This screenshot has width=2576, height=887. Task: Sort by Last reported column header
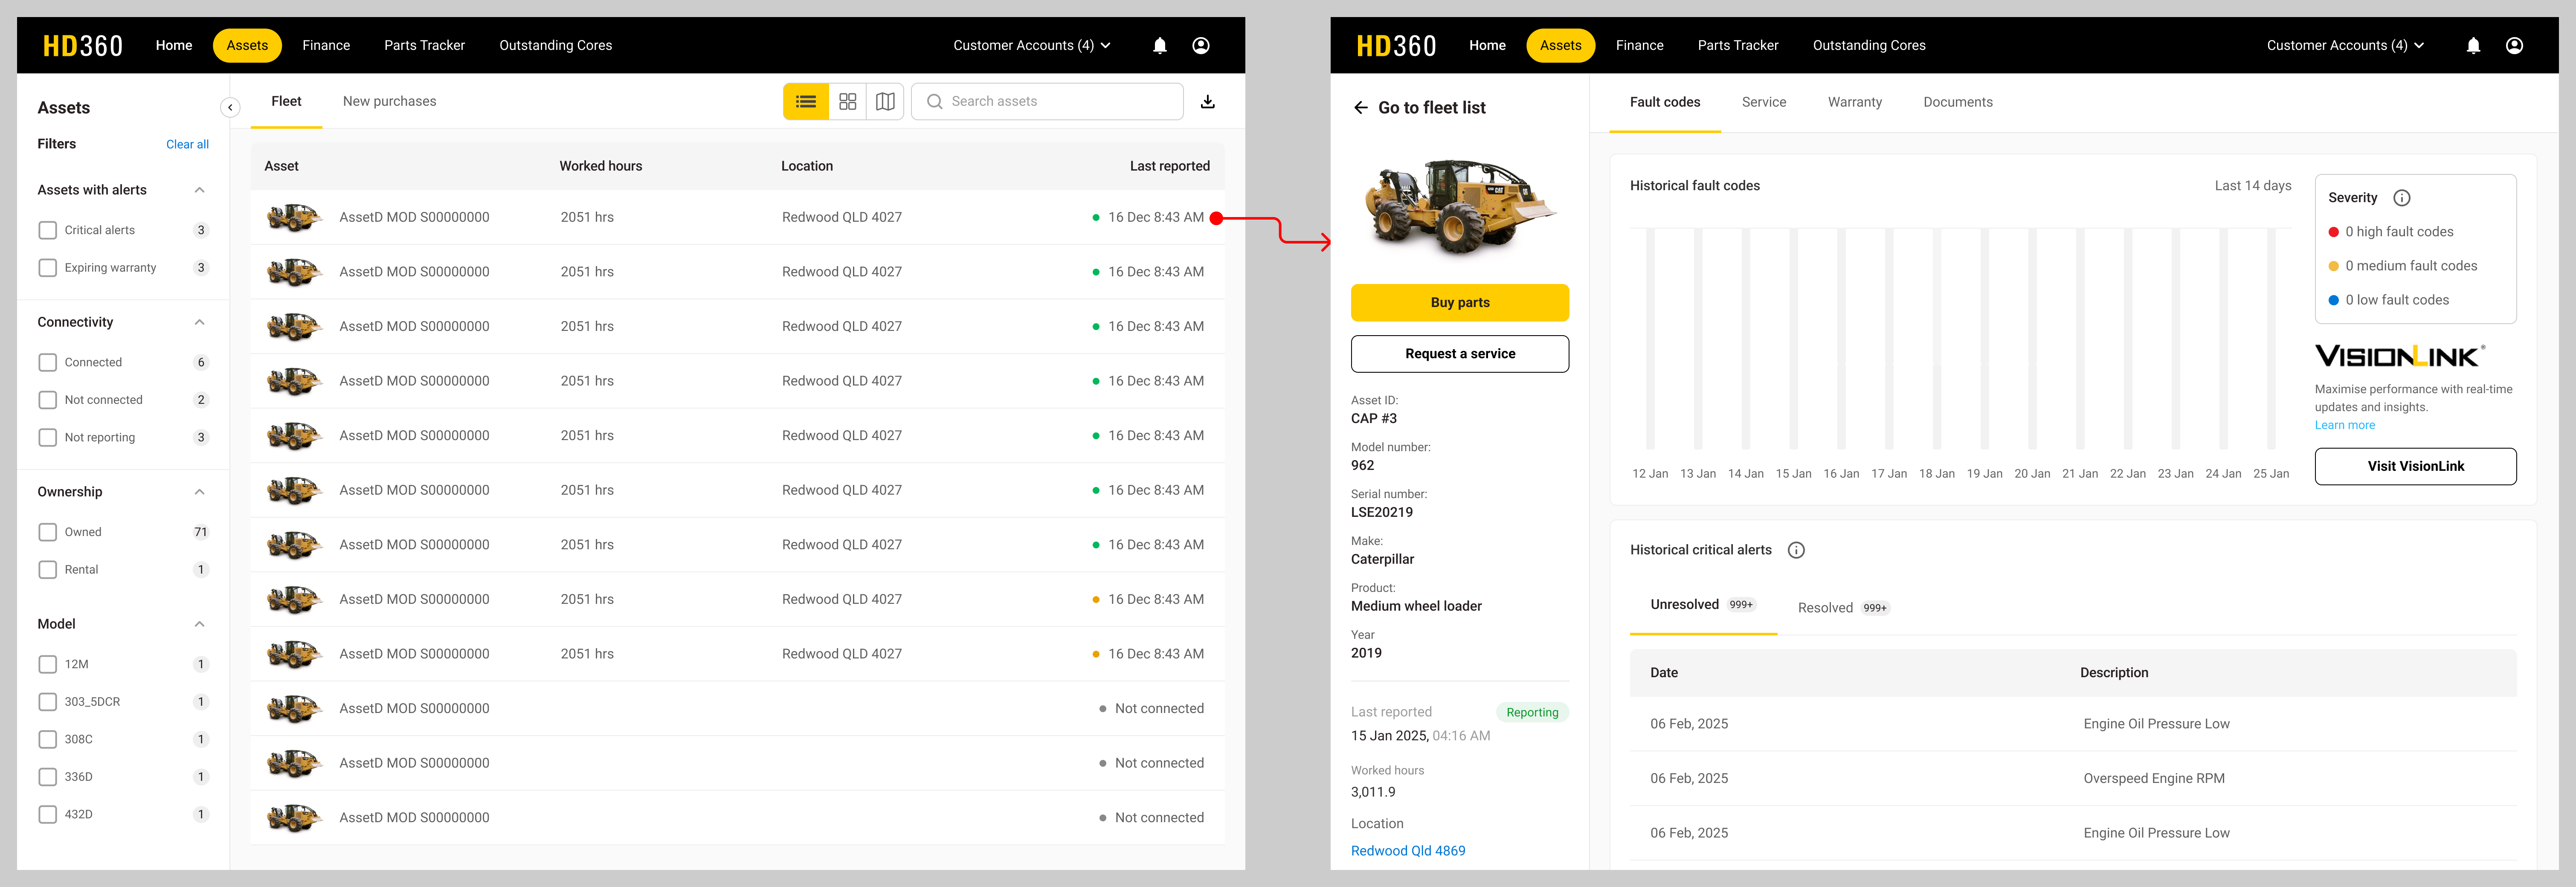[x=1169, y=166]
